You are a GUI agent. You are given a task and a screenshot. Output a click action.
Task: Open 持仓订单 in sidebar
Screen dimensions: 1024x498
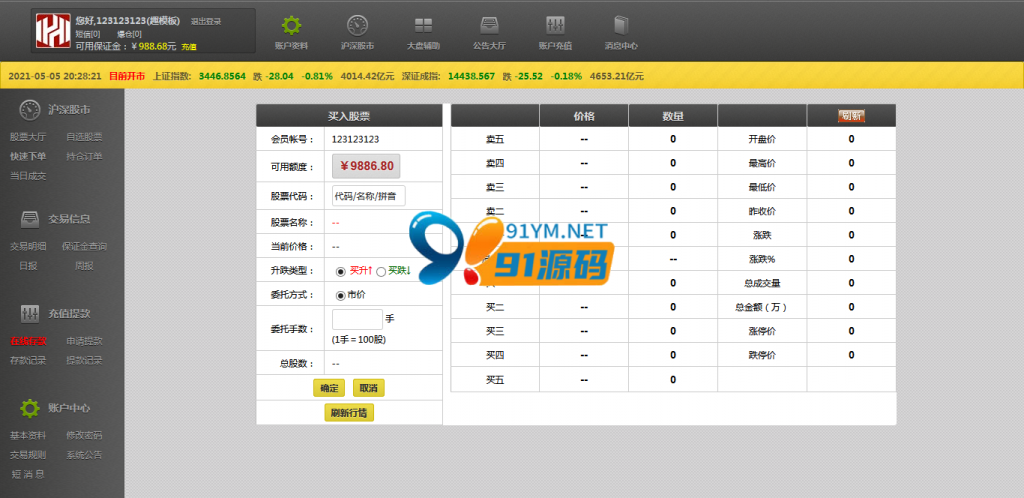84,157
